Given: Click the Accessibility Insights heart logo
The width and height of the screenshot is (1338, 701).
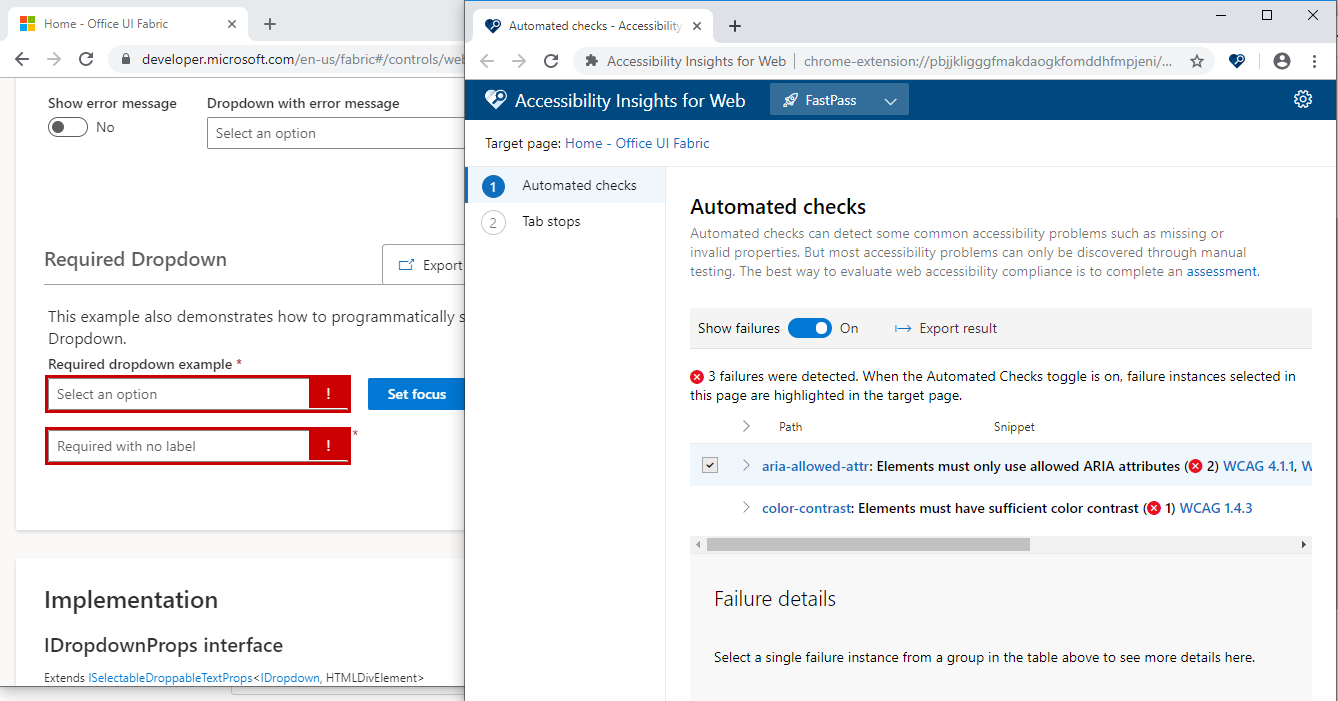Looking at the screenshot, I should click(x=495, y=99).
